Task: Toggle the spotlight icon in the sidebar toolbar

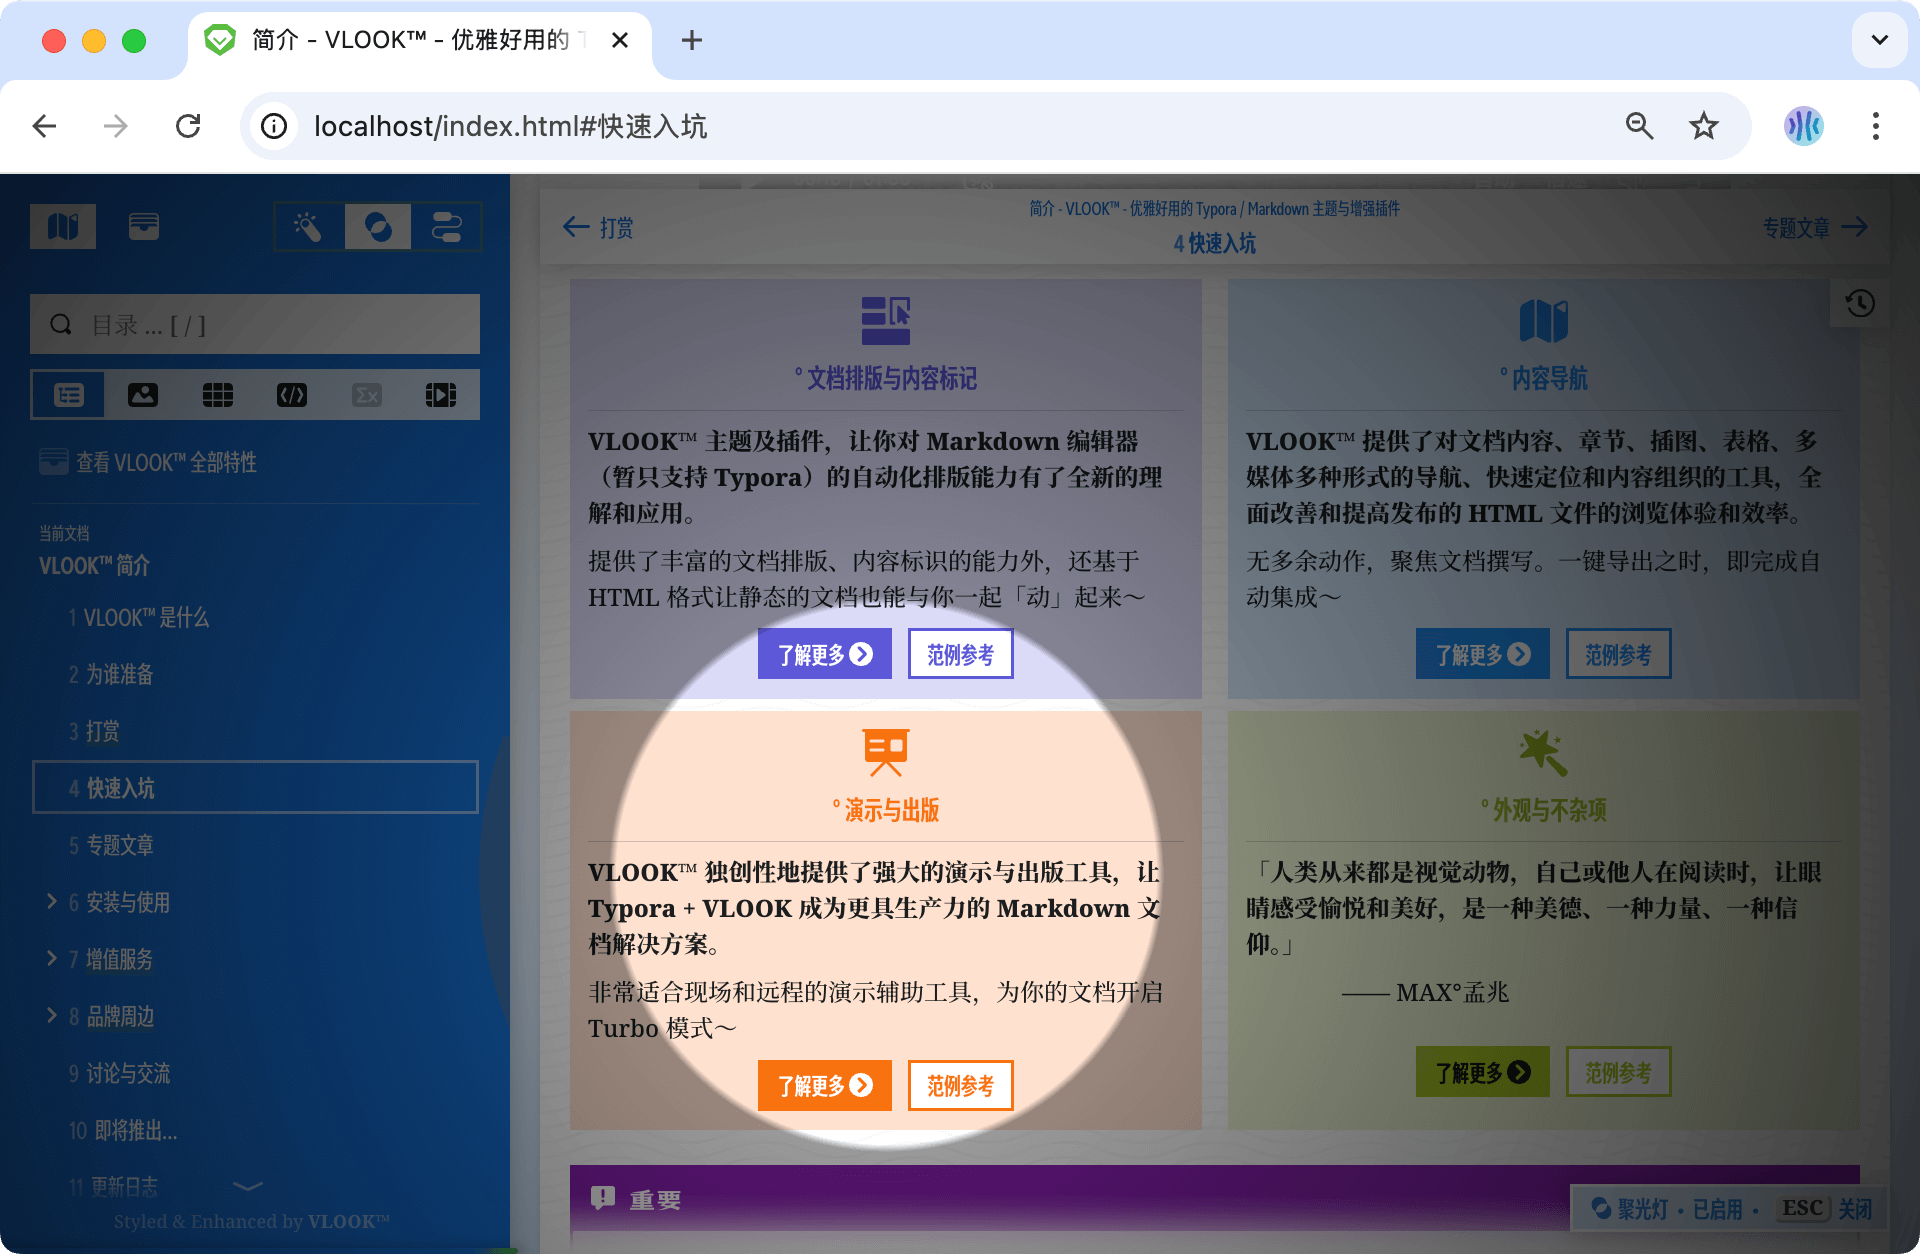Action: point(378,226)
